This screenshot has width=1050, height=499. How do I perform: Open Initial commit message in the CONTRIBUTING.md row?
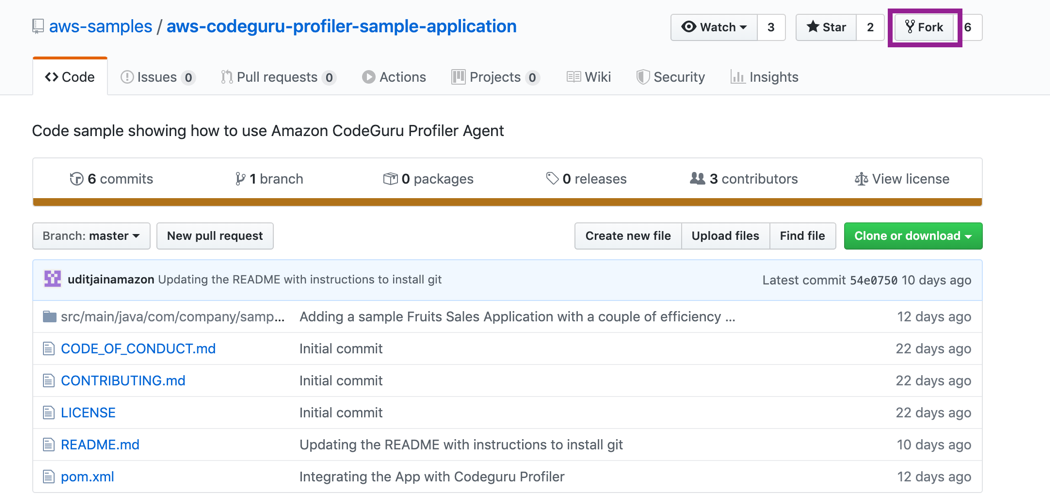(341, 380)
